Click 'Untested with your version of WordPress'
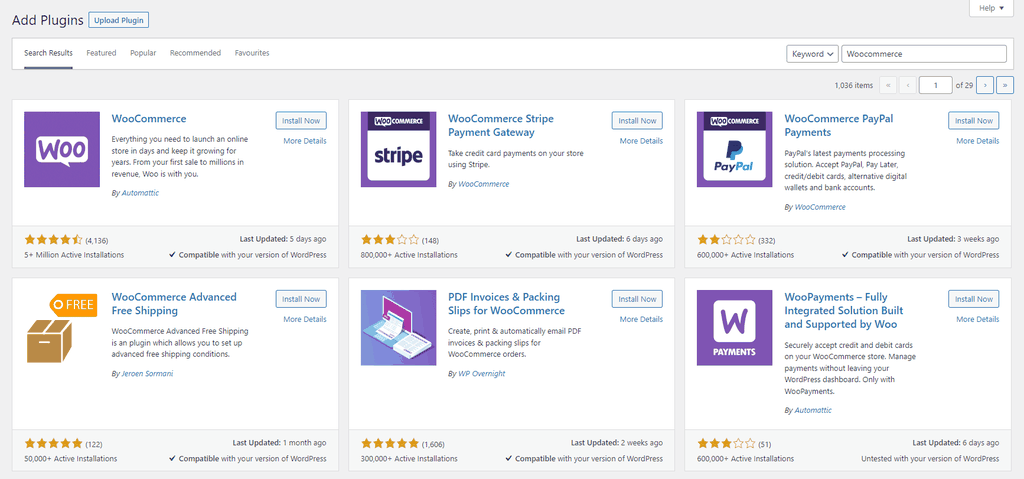 930,459
